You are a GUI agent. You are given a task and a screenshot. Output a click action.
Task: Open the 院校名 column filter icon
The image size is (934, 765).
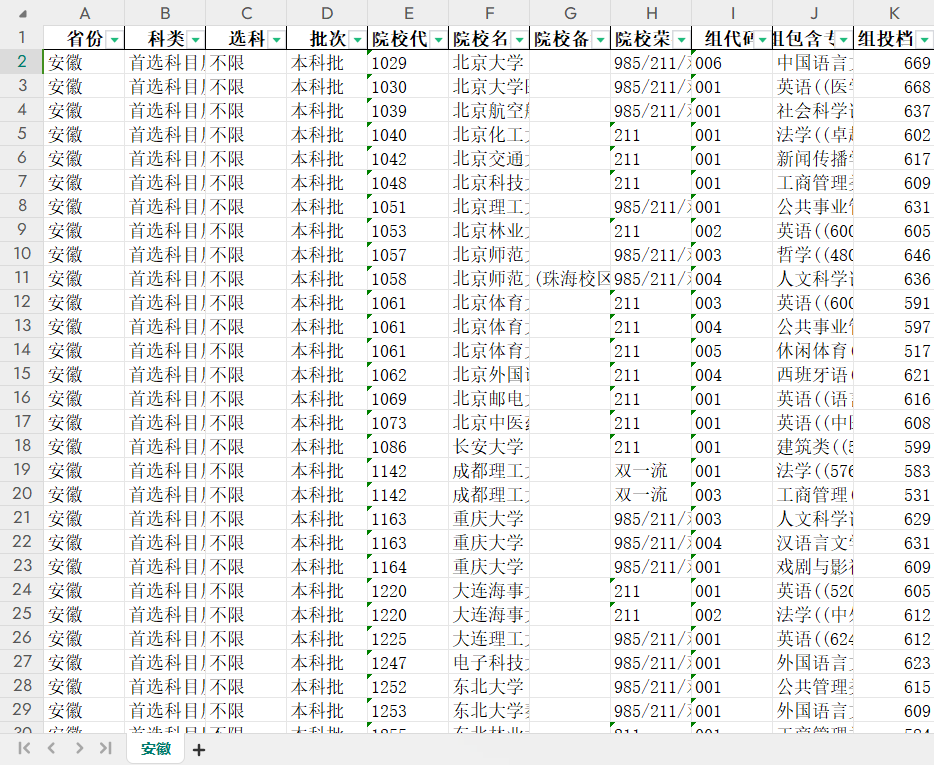(519, 37)
